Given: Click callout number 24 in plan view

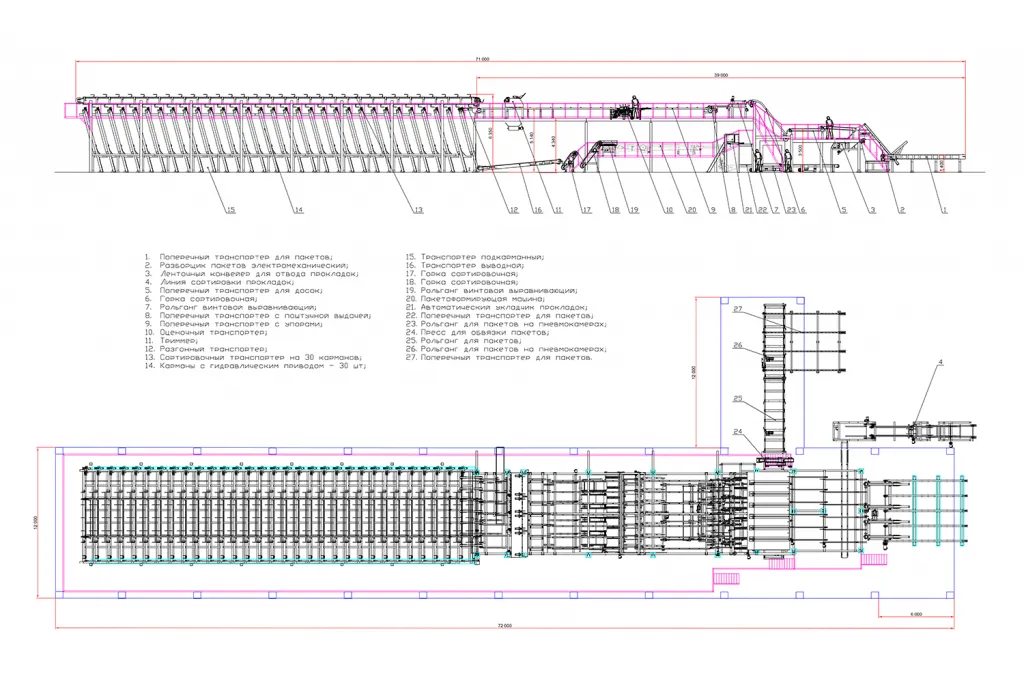Looking at the screenshot, I should (x=738, y=432).
